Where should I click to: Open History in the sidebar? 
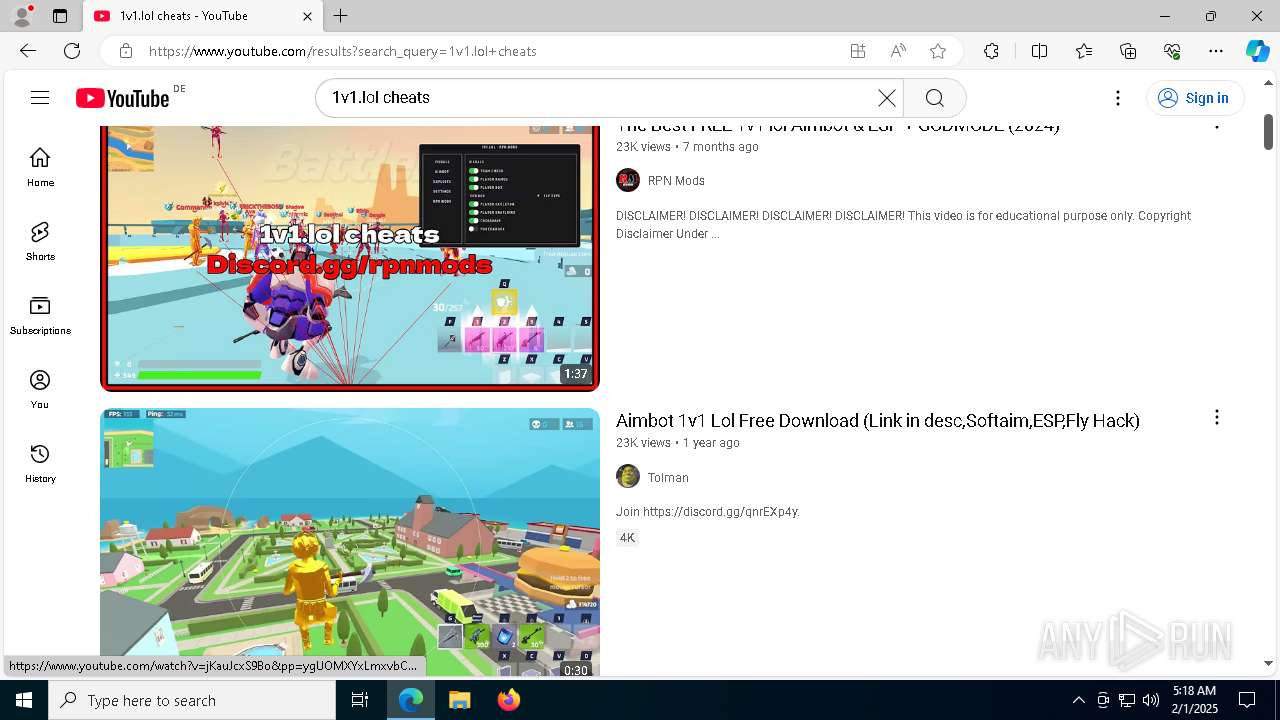pos(40,463)
